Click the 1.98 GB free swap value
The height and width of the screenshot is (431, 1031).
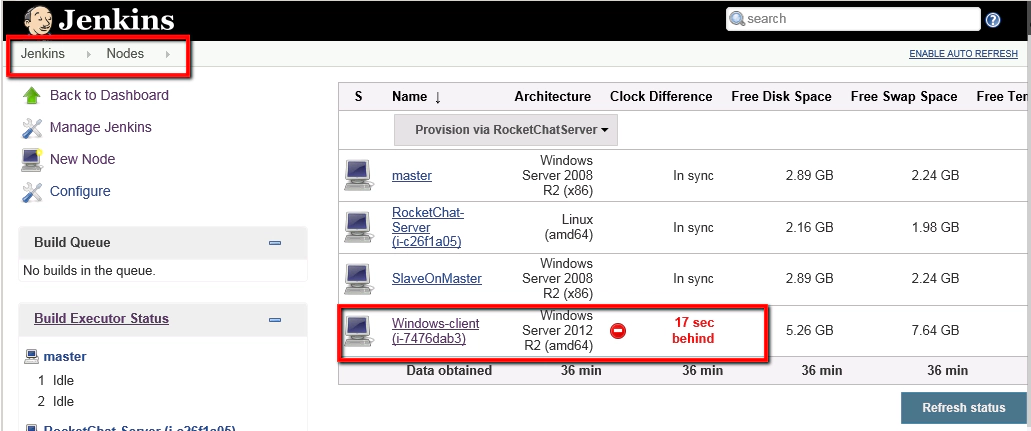(x=935, y=228)
